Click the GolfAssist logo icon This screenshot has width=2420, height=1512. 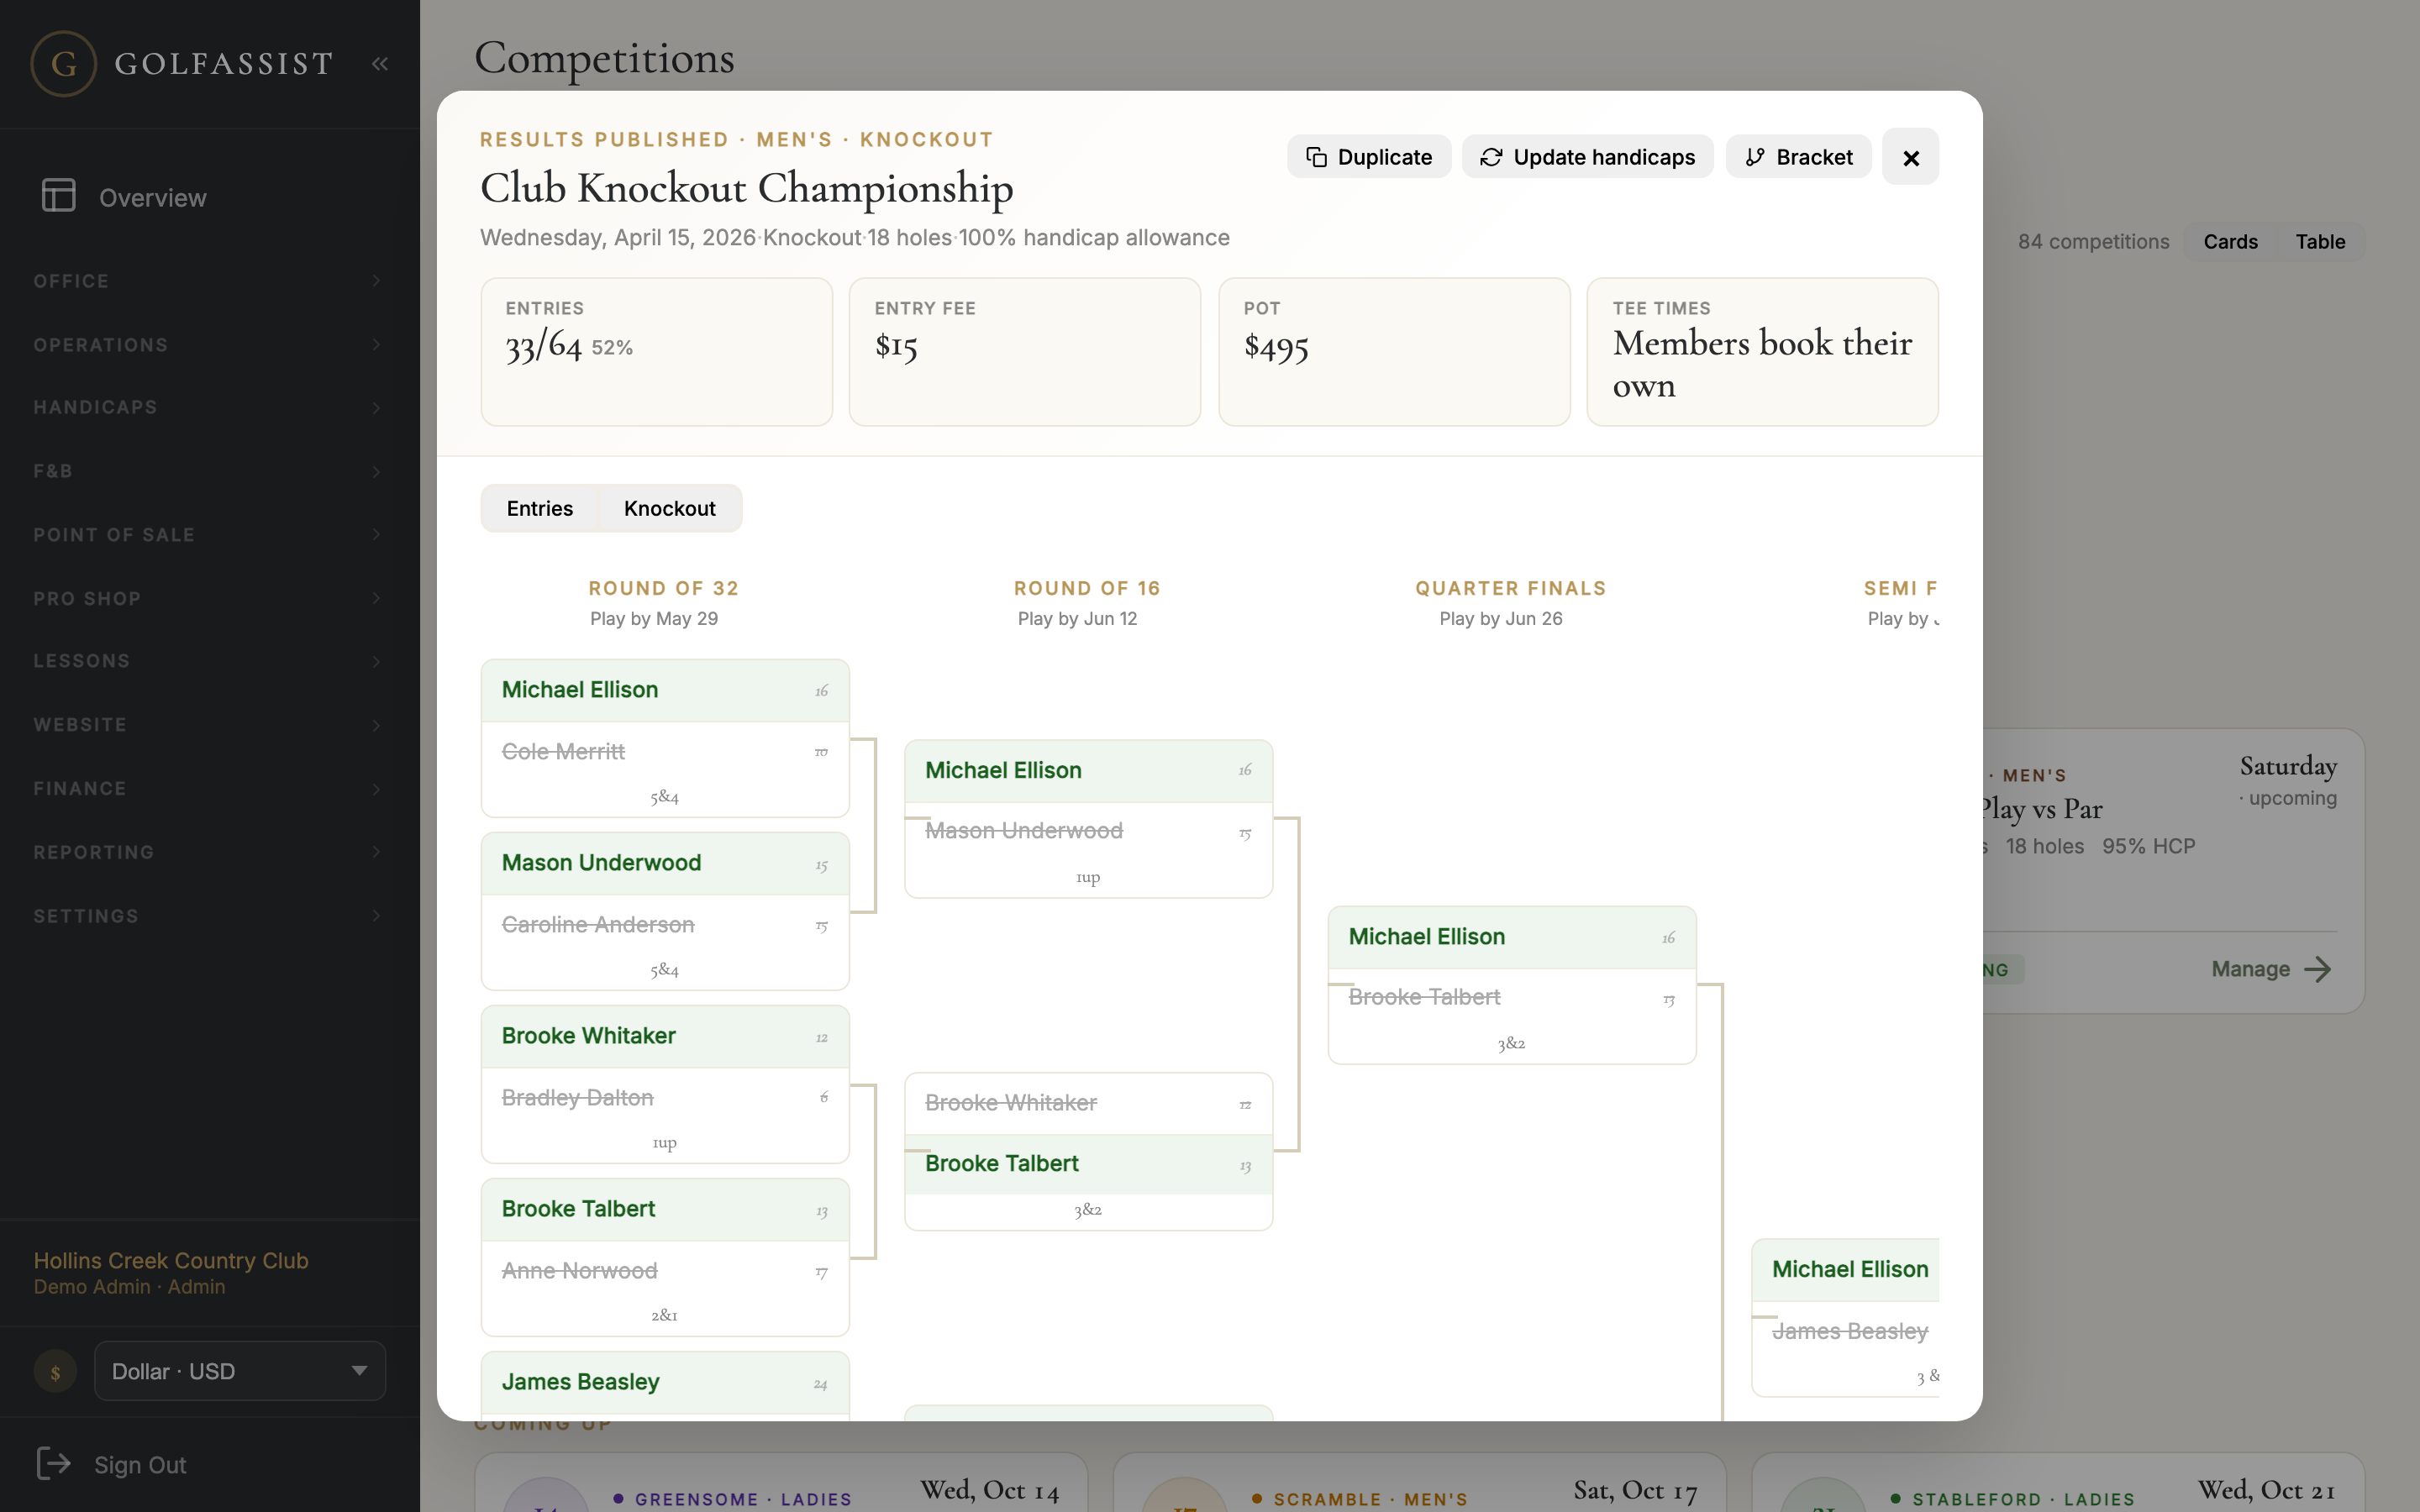coord(64,64)
